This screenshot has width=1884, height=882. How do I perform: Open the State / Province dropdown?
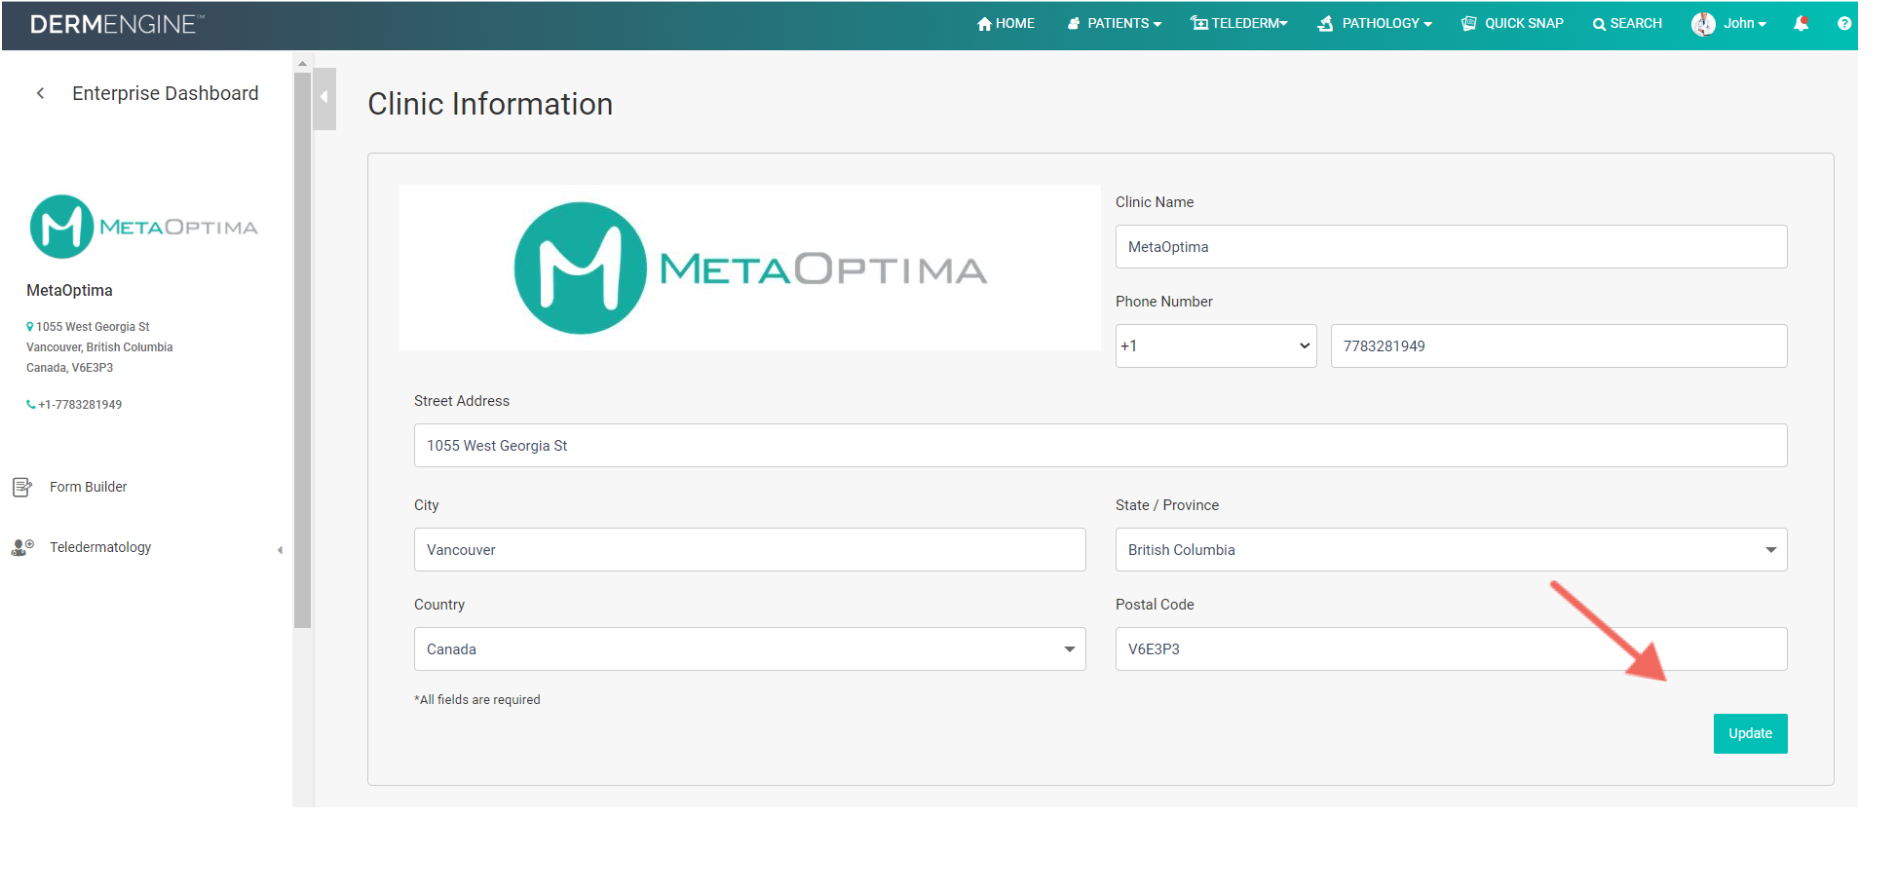[1451, 549]
